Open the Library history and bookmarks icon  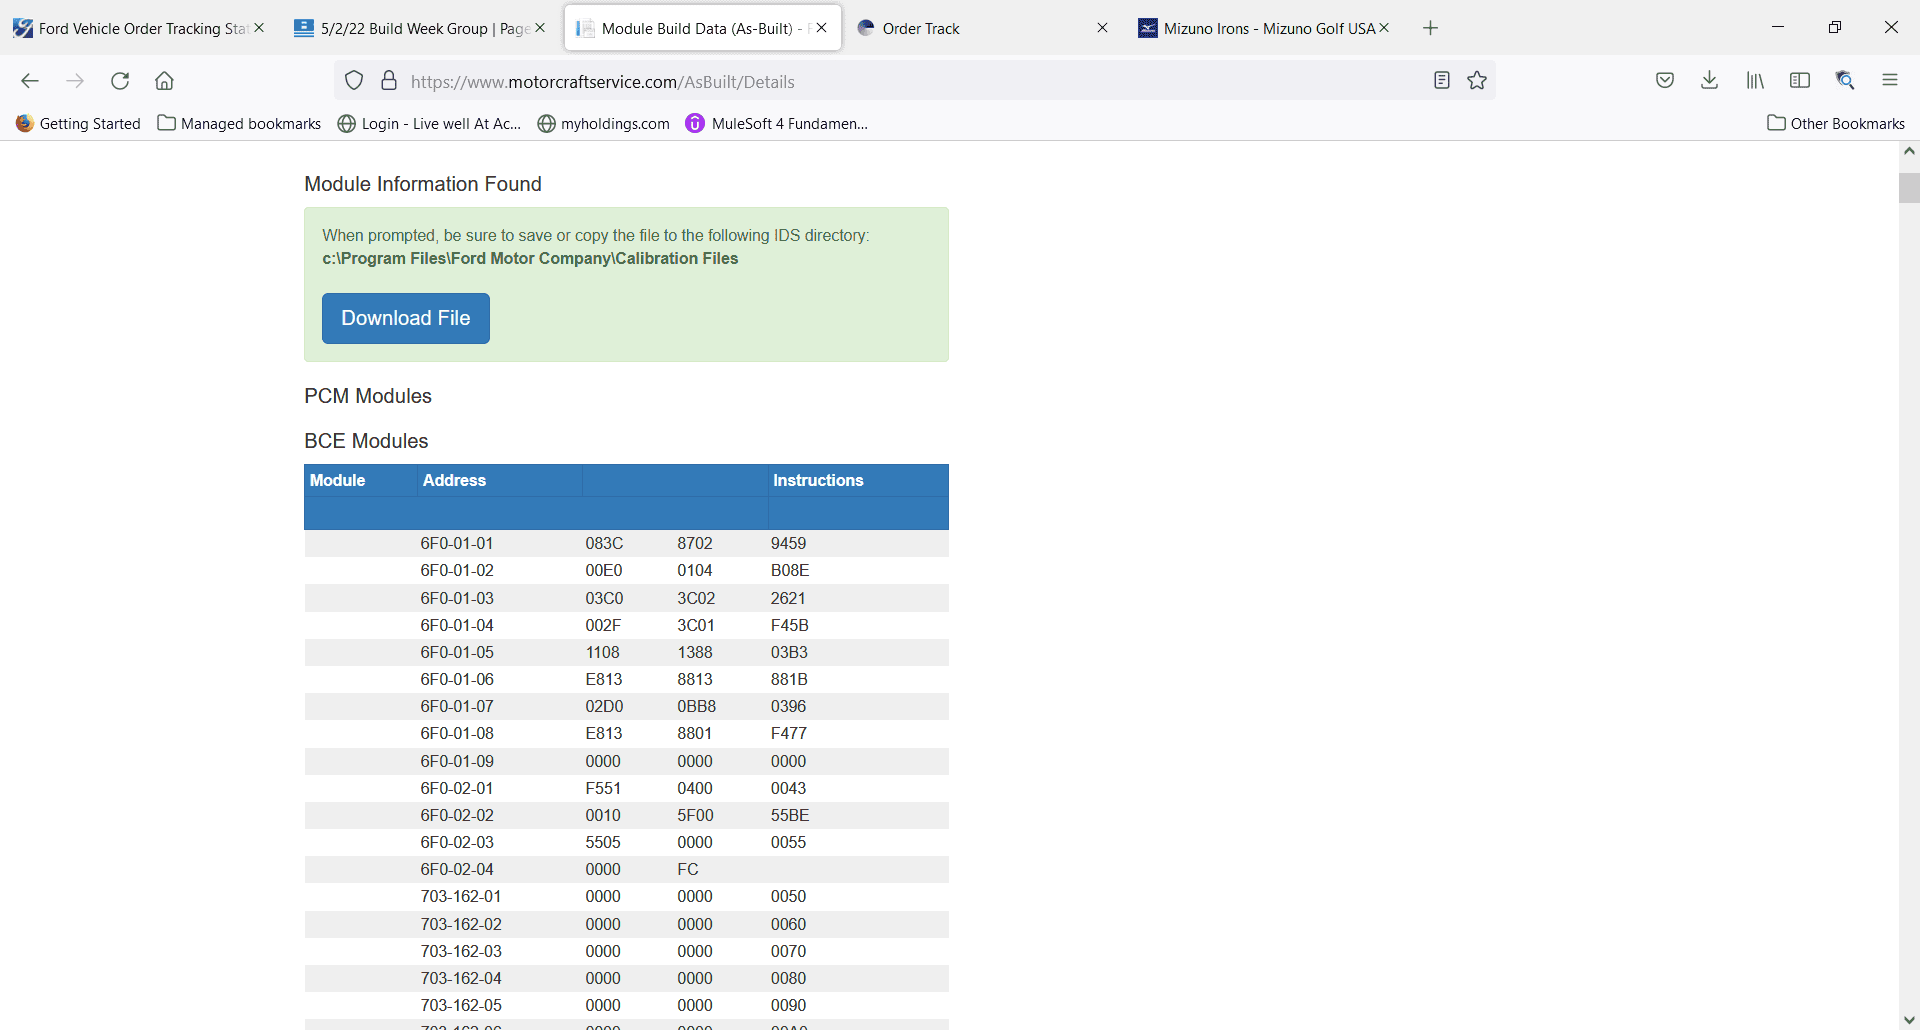pyautogui.click(x=1755, y=81)
